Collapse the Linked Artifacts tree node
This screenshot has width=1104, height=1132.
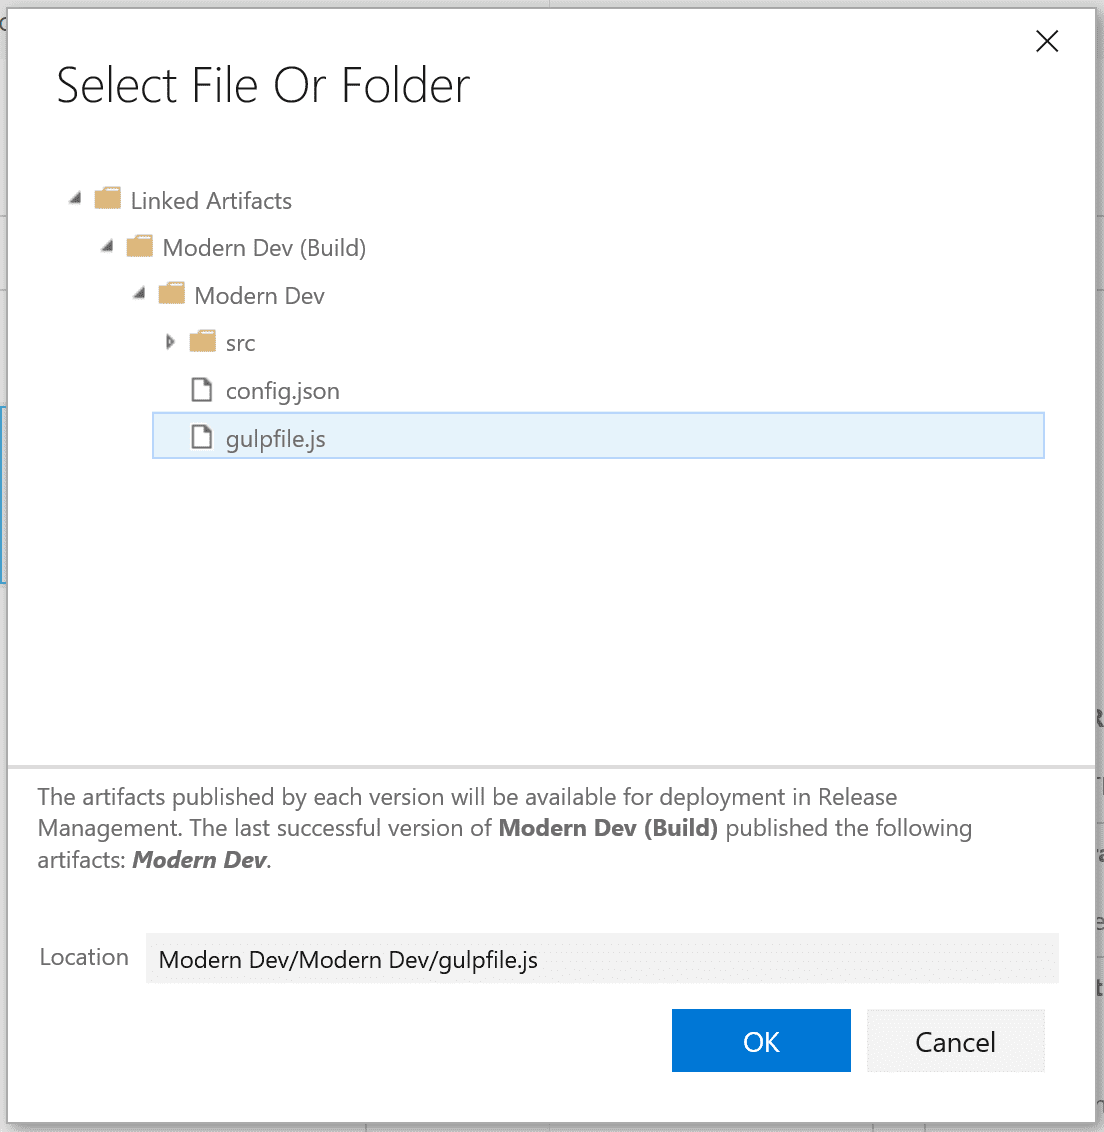[75, 198]
